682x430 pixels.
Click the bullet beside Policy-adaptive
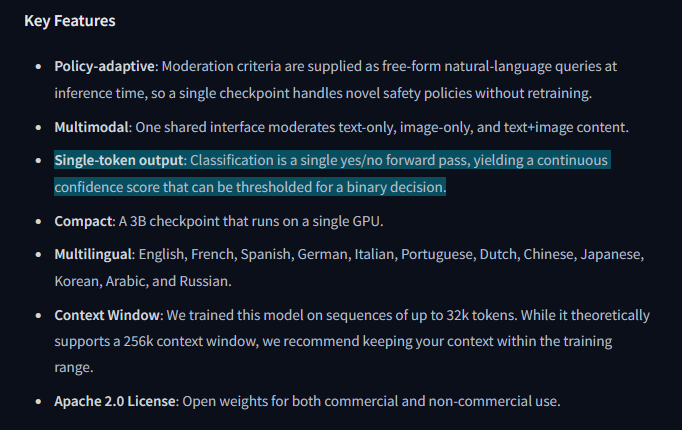38,67
